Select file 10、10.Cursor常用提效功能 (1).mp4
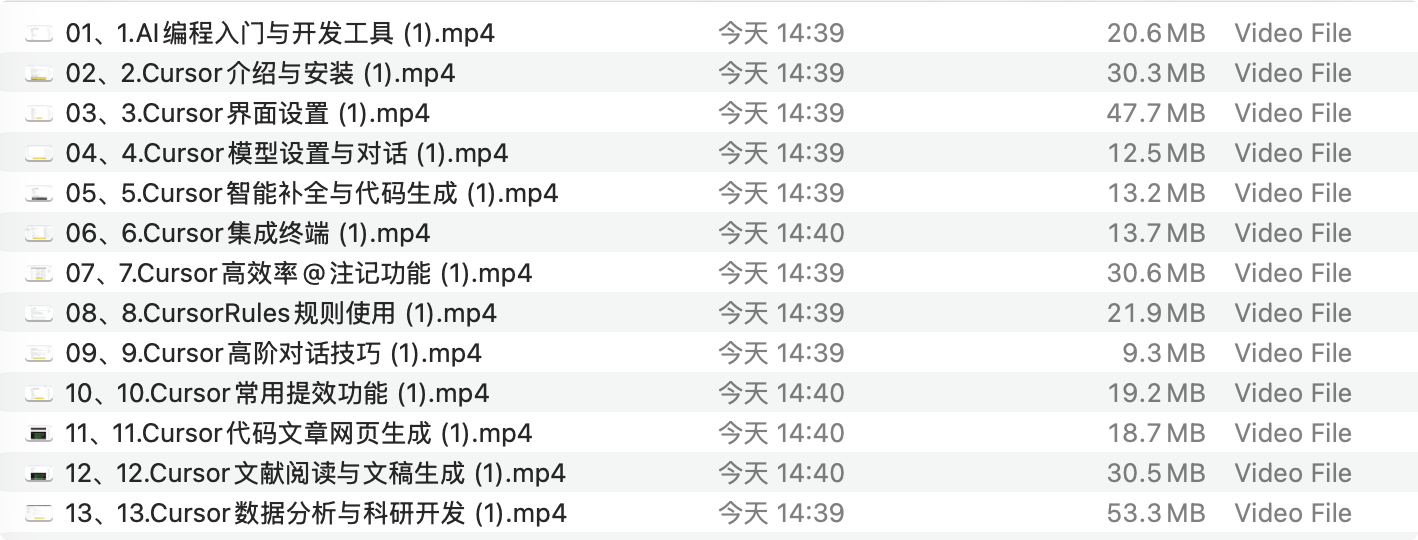This screenshot has height=540, width=1418. point(277,394)
